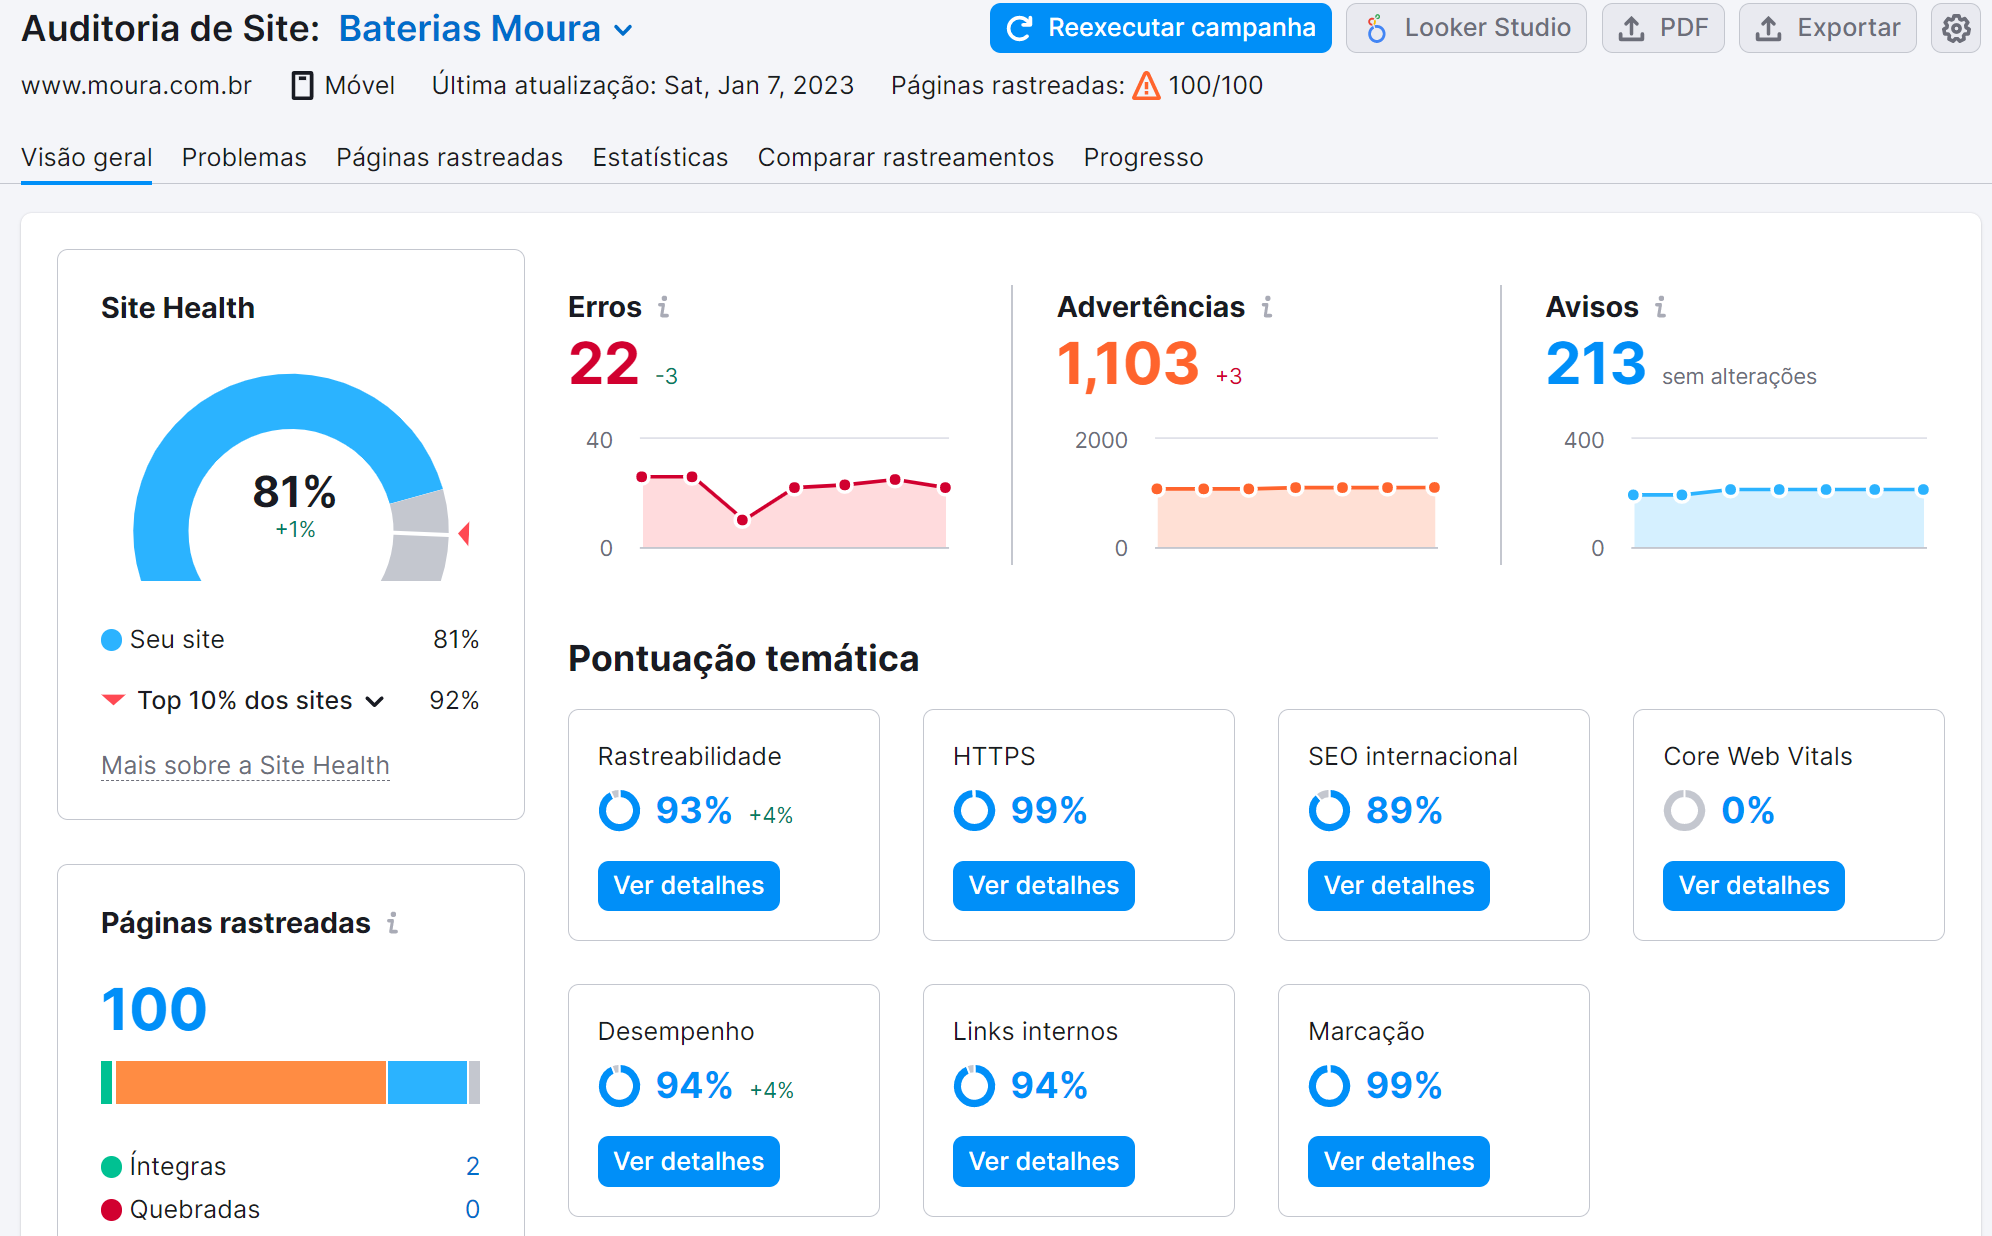
Task: Click the red benchmark marker on gauge
Action: pos(464,534)
